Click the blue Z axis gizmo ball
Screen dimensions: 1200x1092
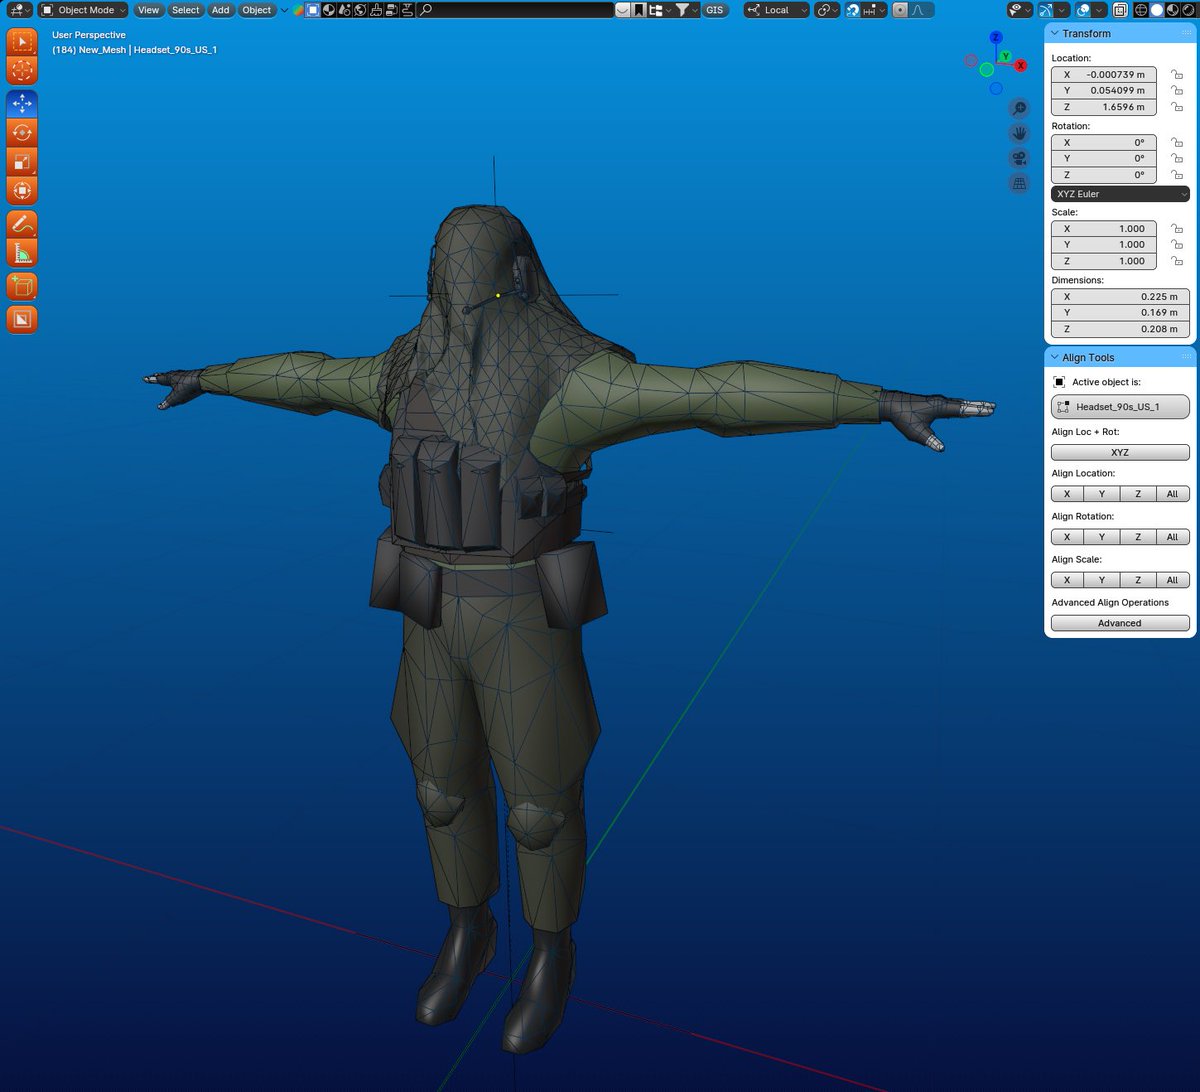[996, 37]
